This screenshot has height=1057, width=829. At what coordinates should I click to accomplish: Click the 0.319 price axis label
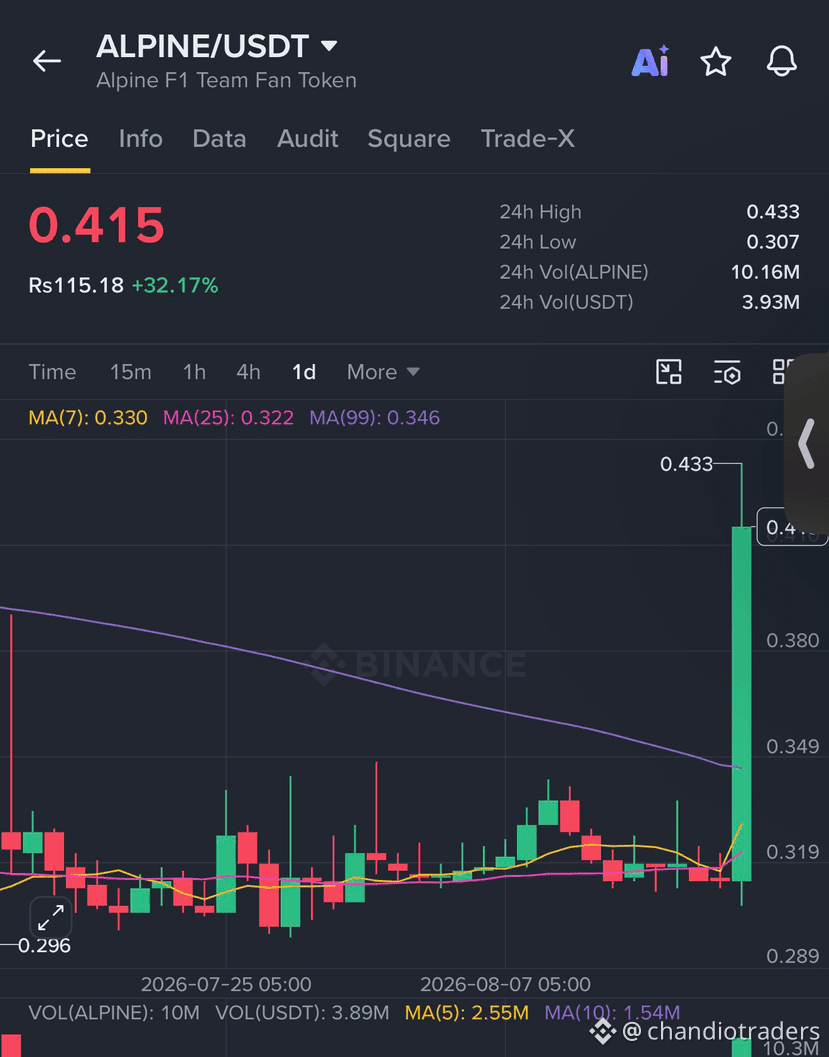(x=793, y=852)
